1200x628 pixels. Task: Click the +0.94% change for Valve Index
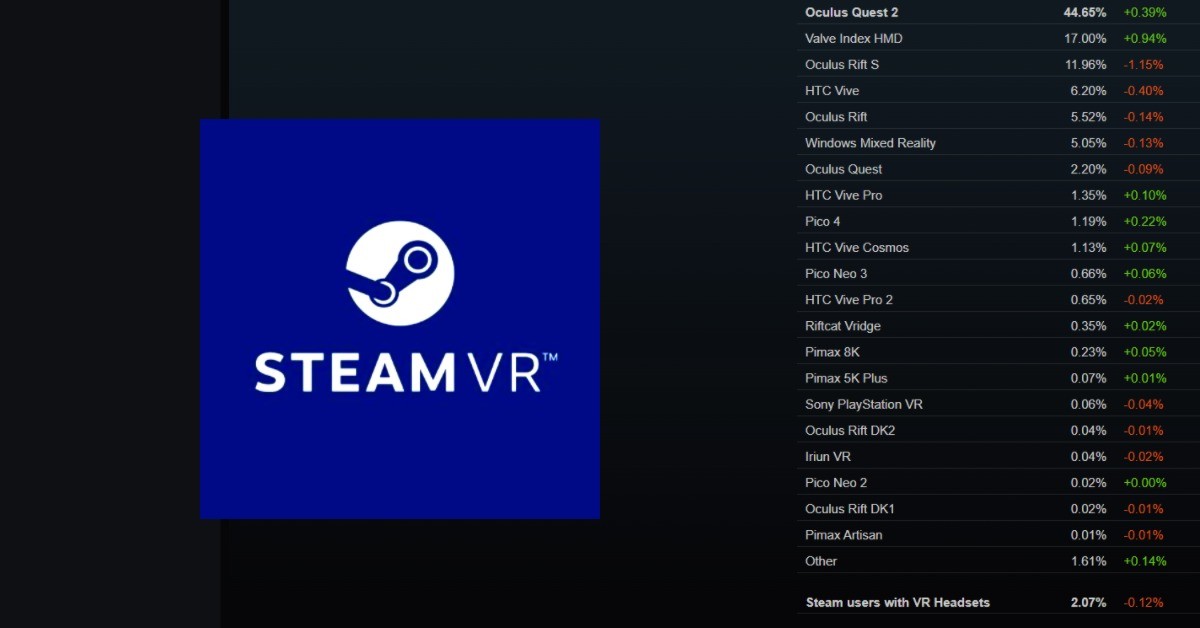coord(1143,38)
